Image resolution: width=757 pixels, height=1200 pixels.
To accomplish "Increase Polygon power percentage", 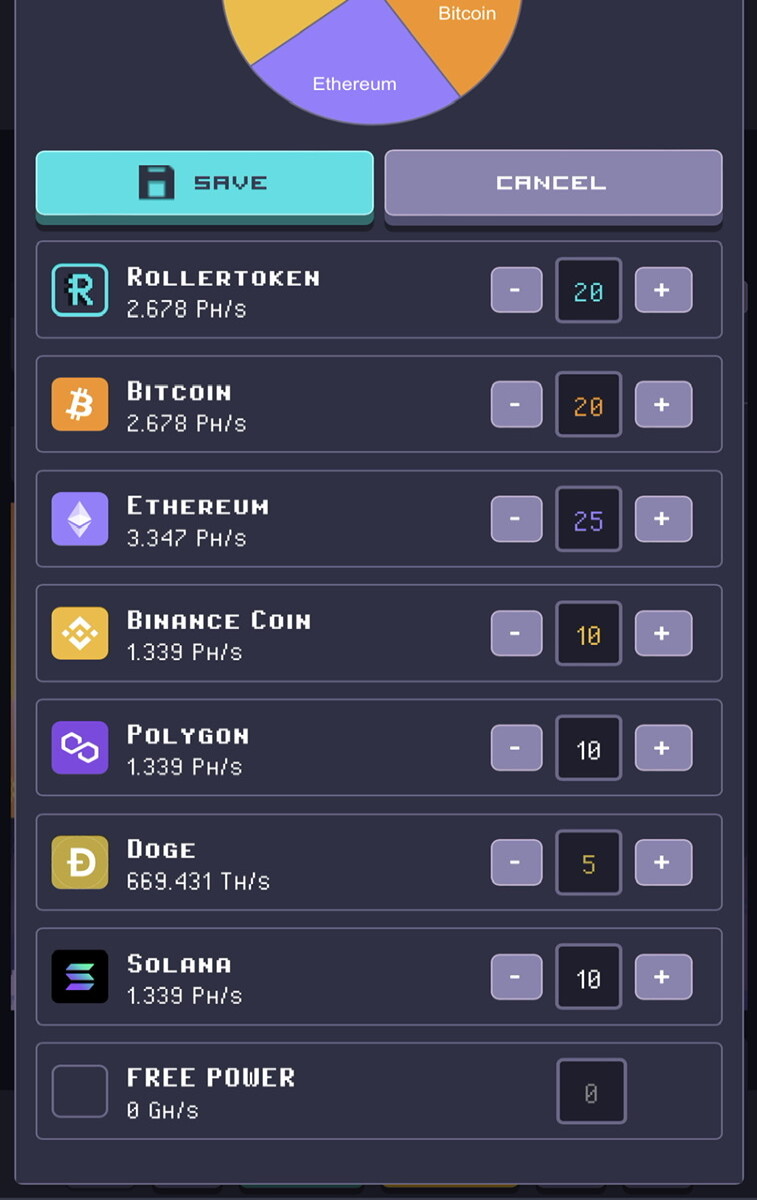I will [x=663, y=748].
